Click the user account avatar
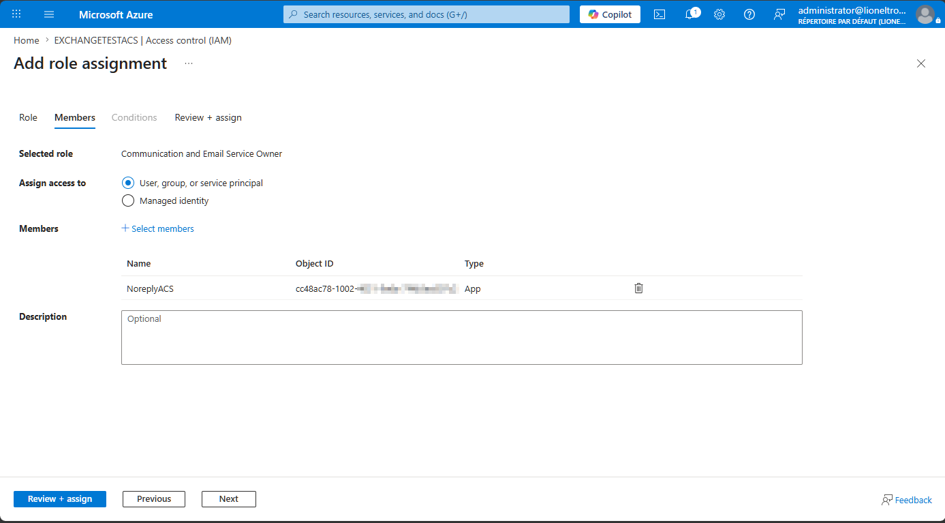The width and height of the screenshot is (945, 523). point(925,14)
